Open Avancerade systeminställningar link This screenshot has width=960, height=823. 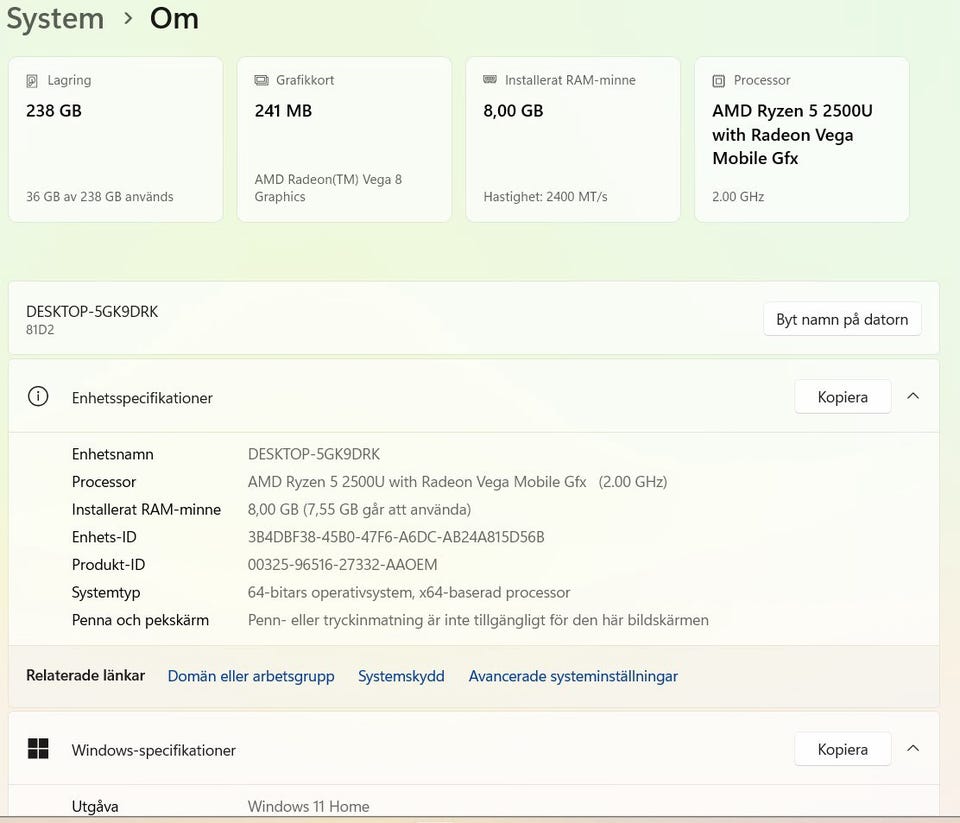coord(573,676)
